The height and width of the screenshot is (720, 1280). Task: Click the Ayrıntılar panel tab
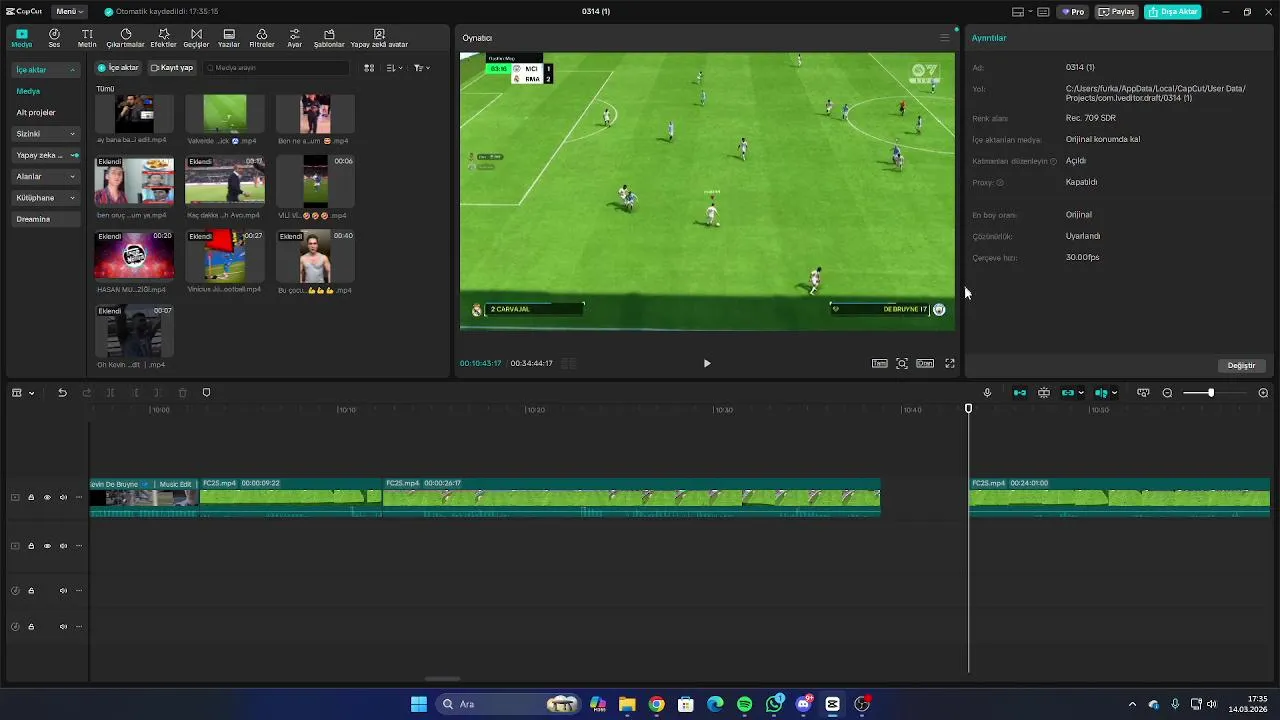coord(989,38)
